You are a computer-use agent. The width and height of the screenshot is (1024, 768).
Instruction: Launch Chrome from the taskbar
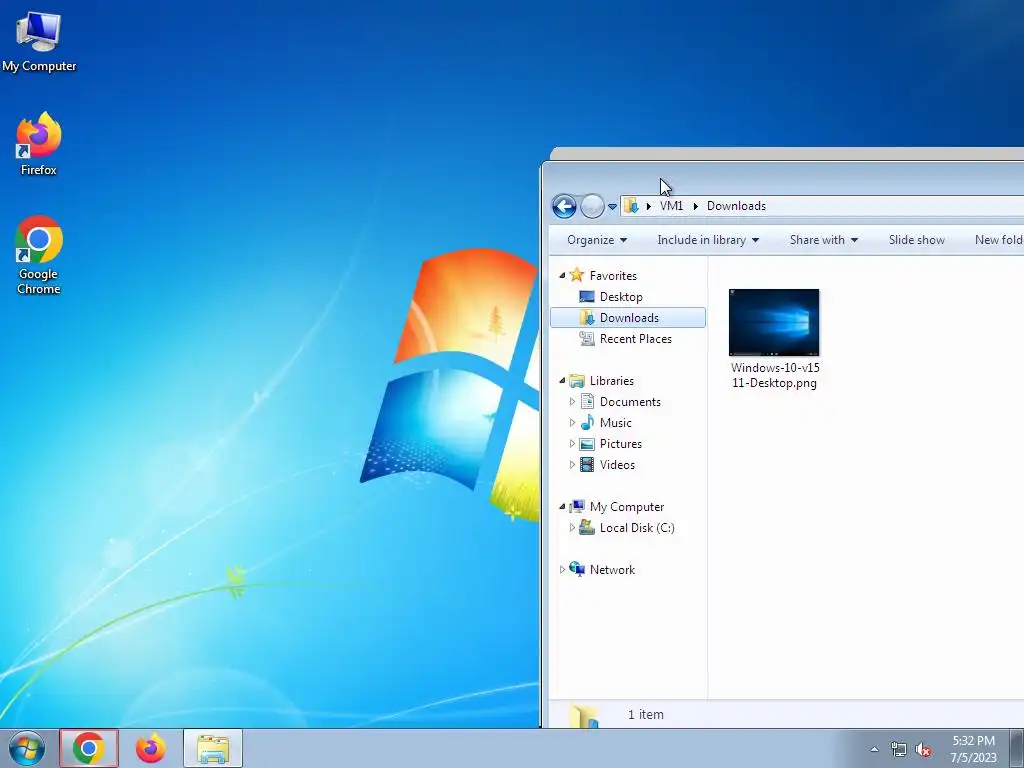[x=89, y=748]
